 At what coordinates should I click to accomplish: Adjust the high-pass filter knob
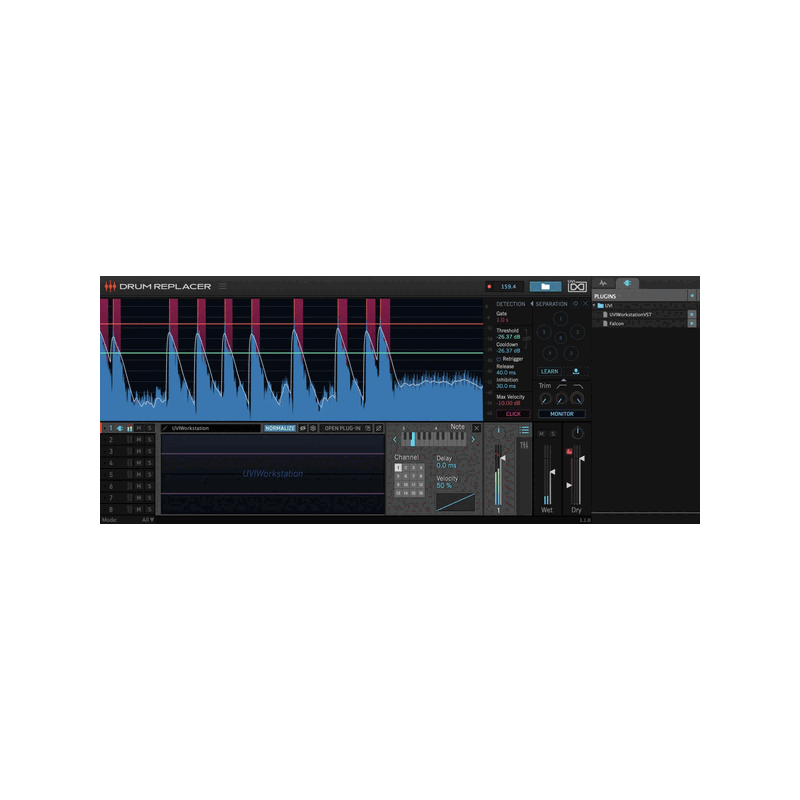click(x=561, y=399)
